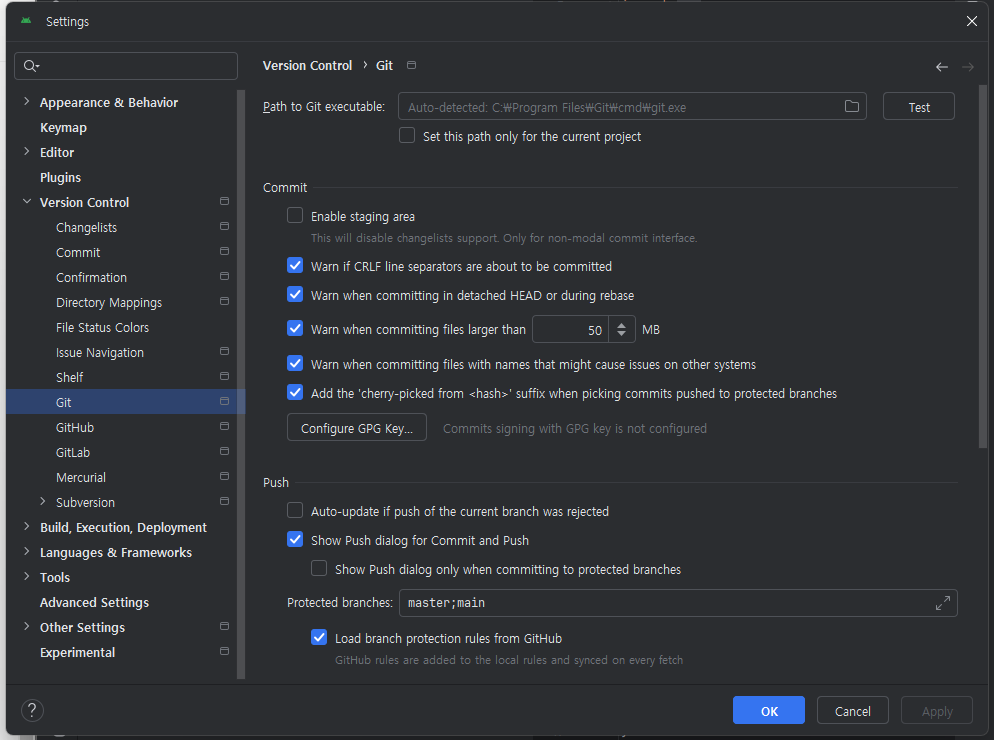Click project icon beside Issue Navigation row
This screenshot has height=740, width=994.
[224, 351]
